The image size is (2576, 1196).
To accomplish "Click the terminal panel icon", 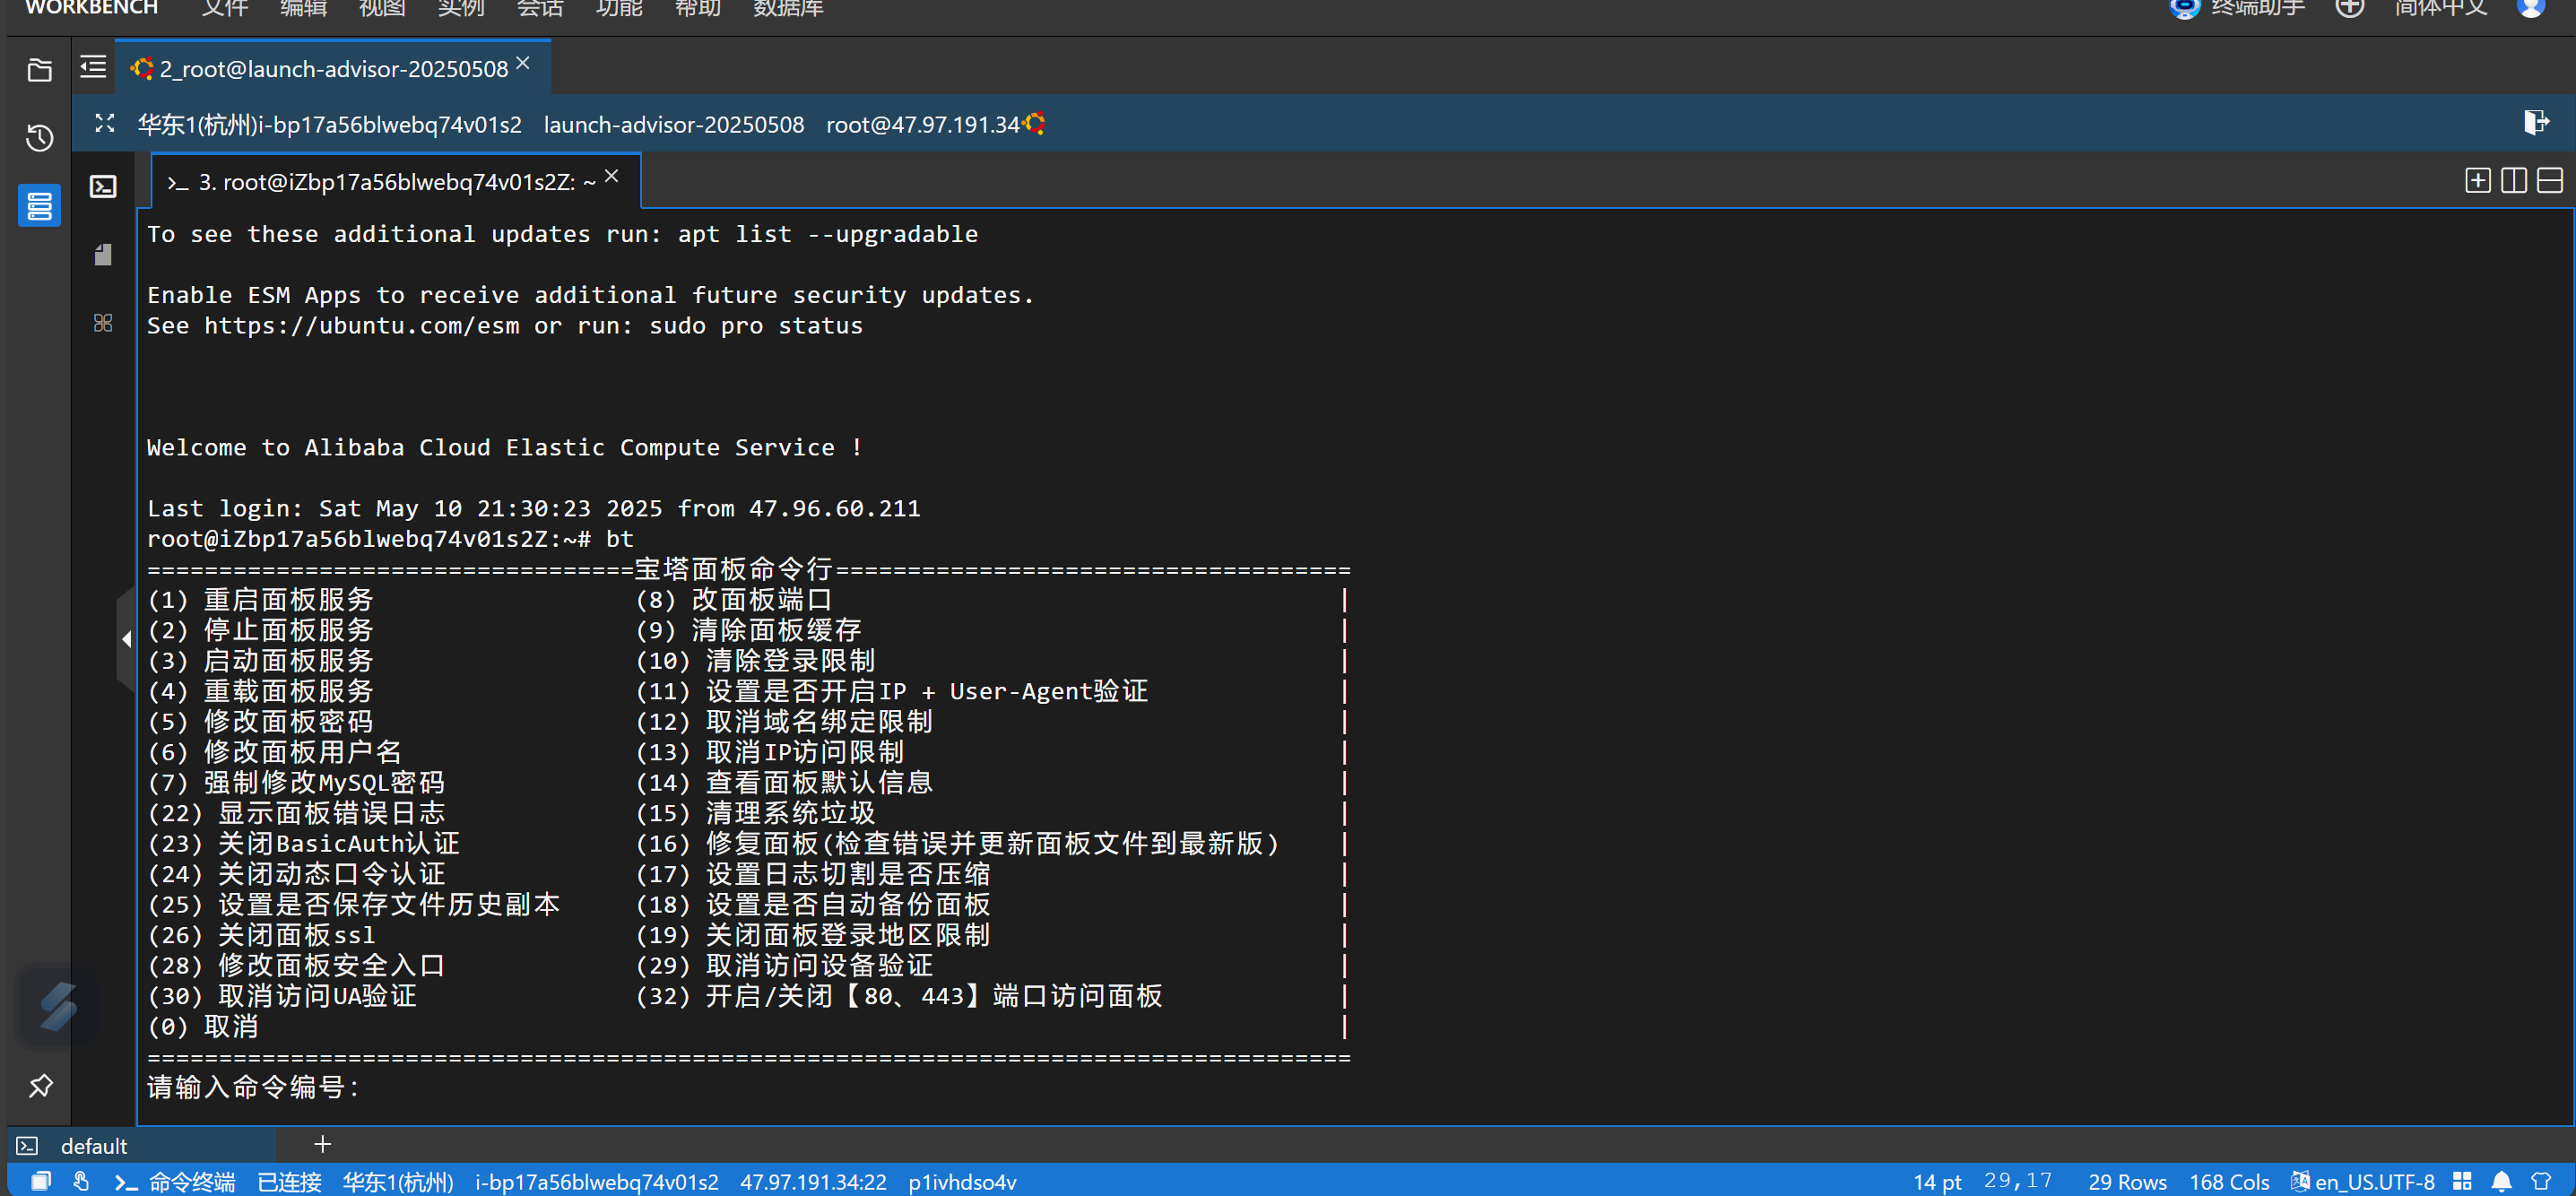I will point(103,187).
